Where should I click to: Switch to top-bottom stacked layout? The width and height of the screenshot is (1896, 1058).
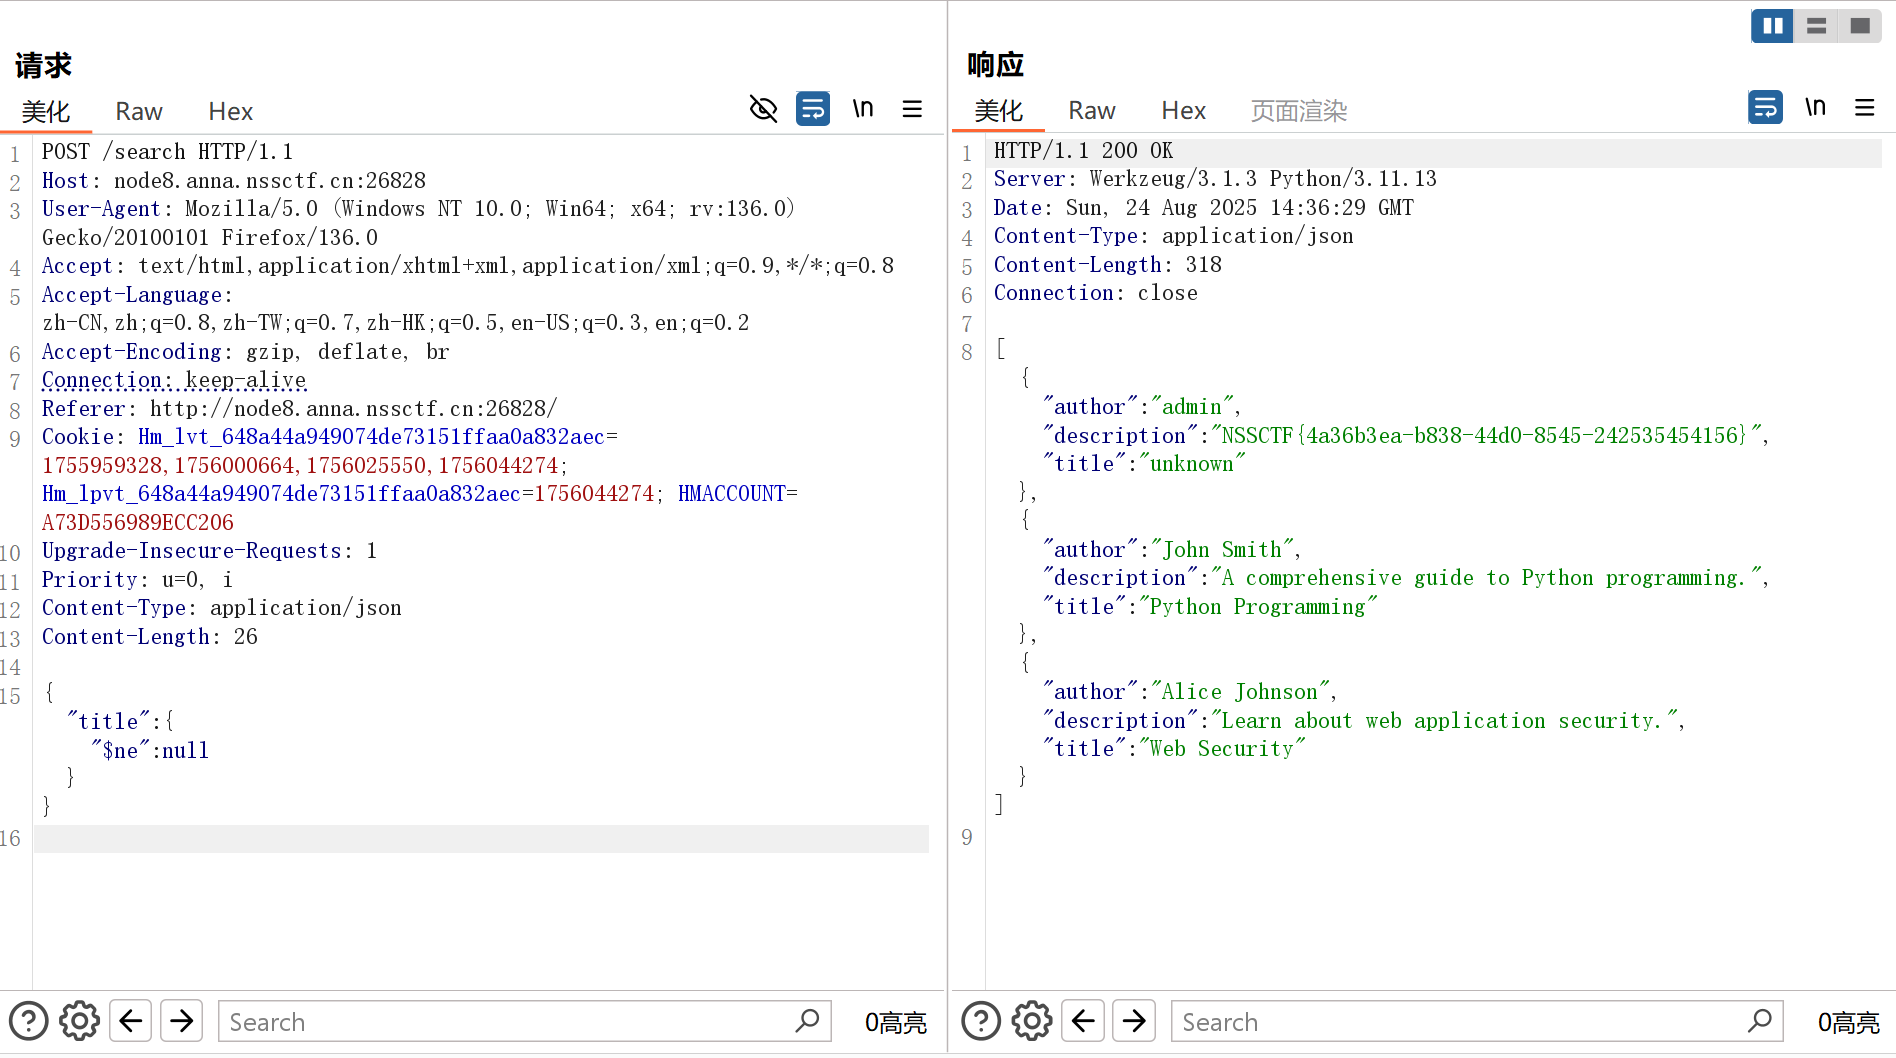pyautogui.click(x=1816, y=26)
